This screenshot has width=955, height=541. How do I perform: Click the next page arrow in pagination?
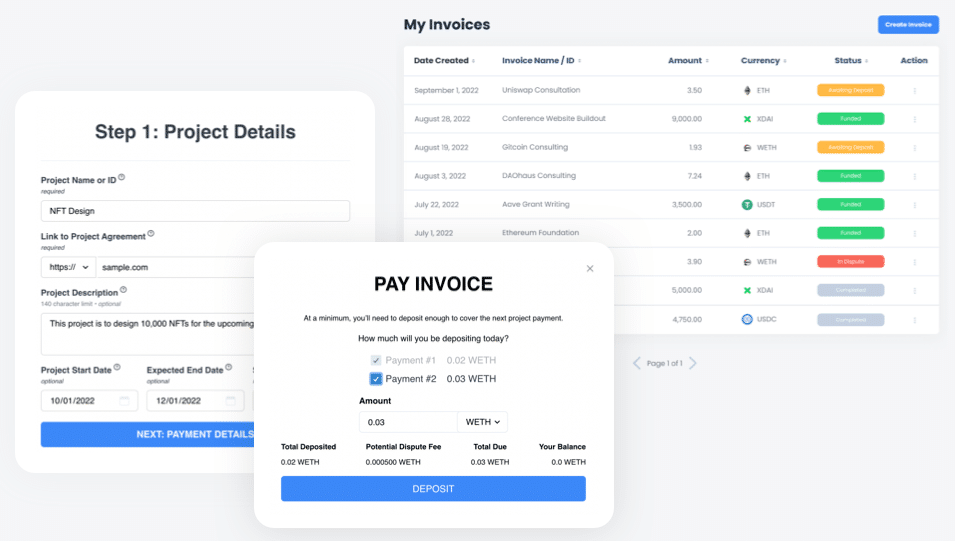(692, 363)
